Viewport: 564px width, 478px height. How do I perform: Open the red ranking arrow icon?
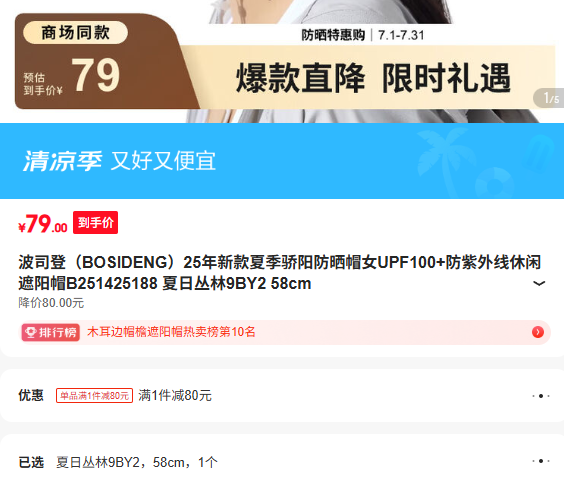pyautogui.click(x=538, y=332)
